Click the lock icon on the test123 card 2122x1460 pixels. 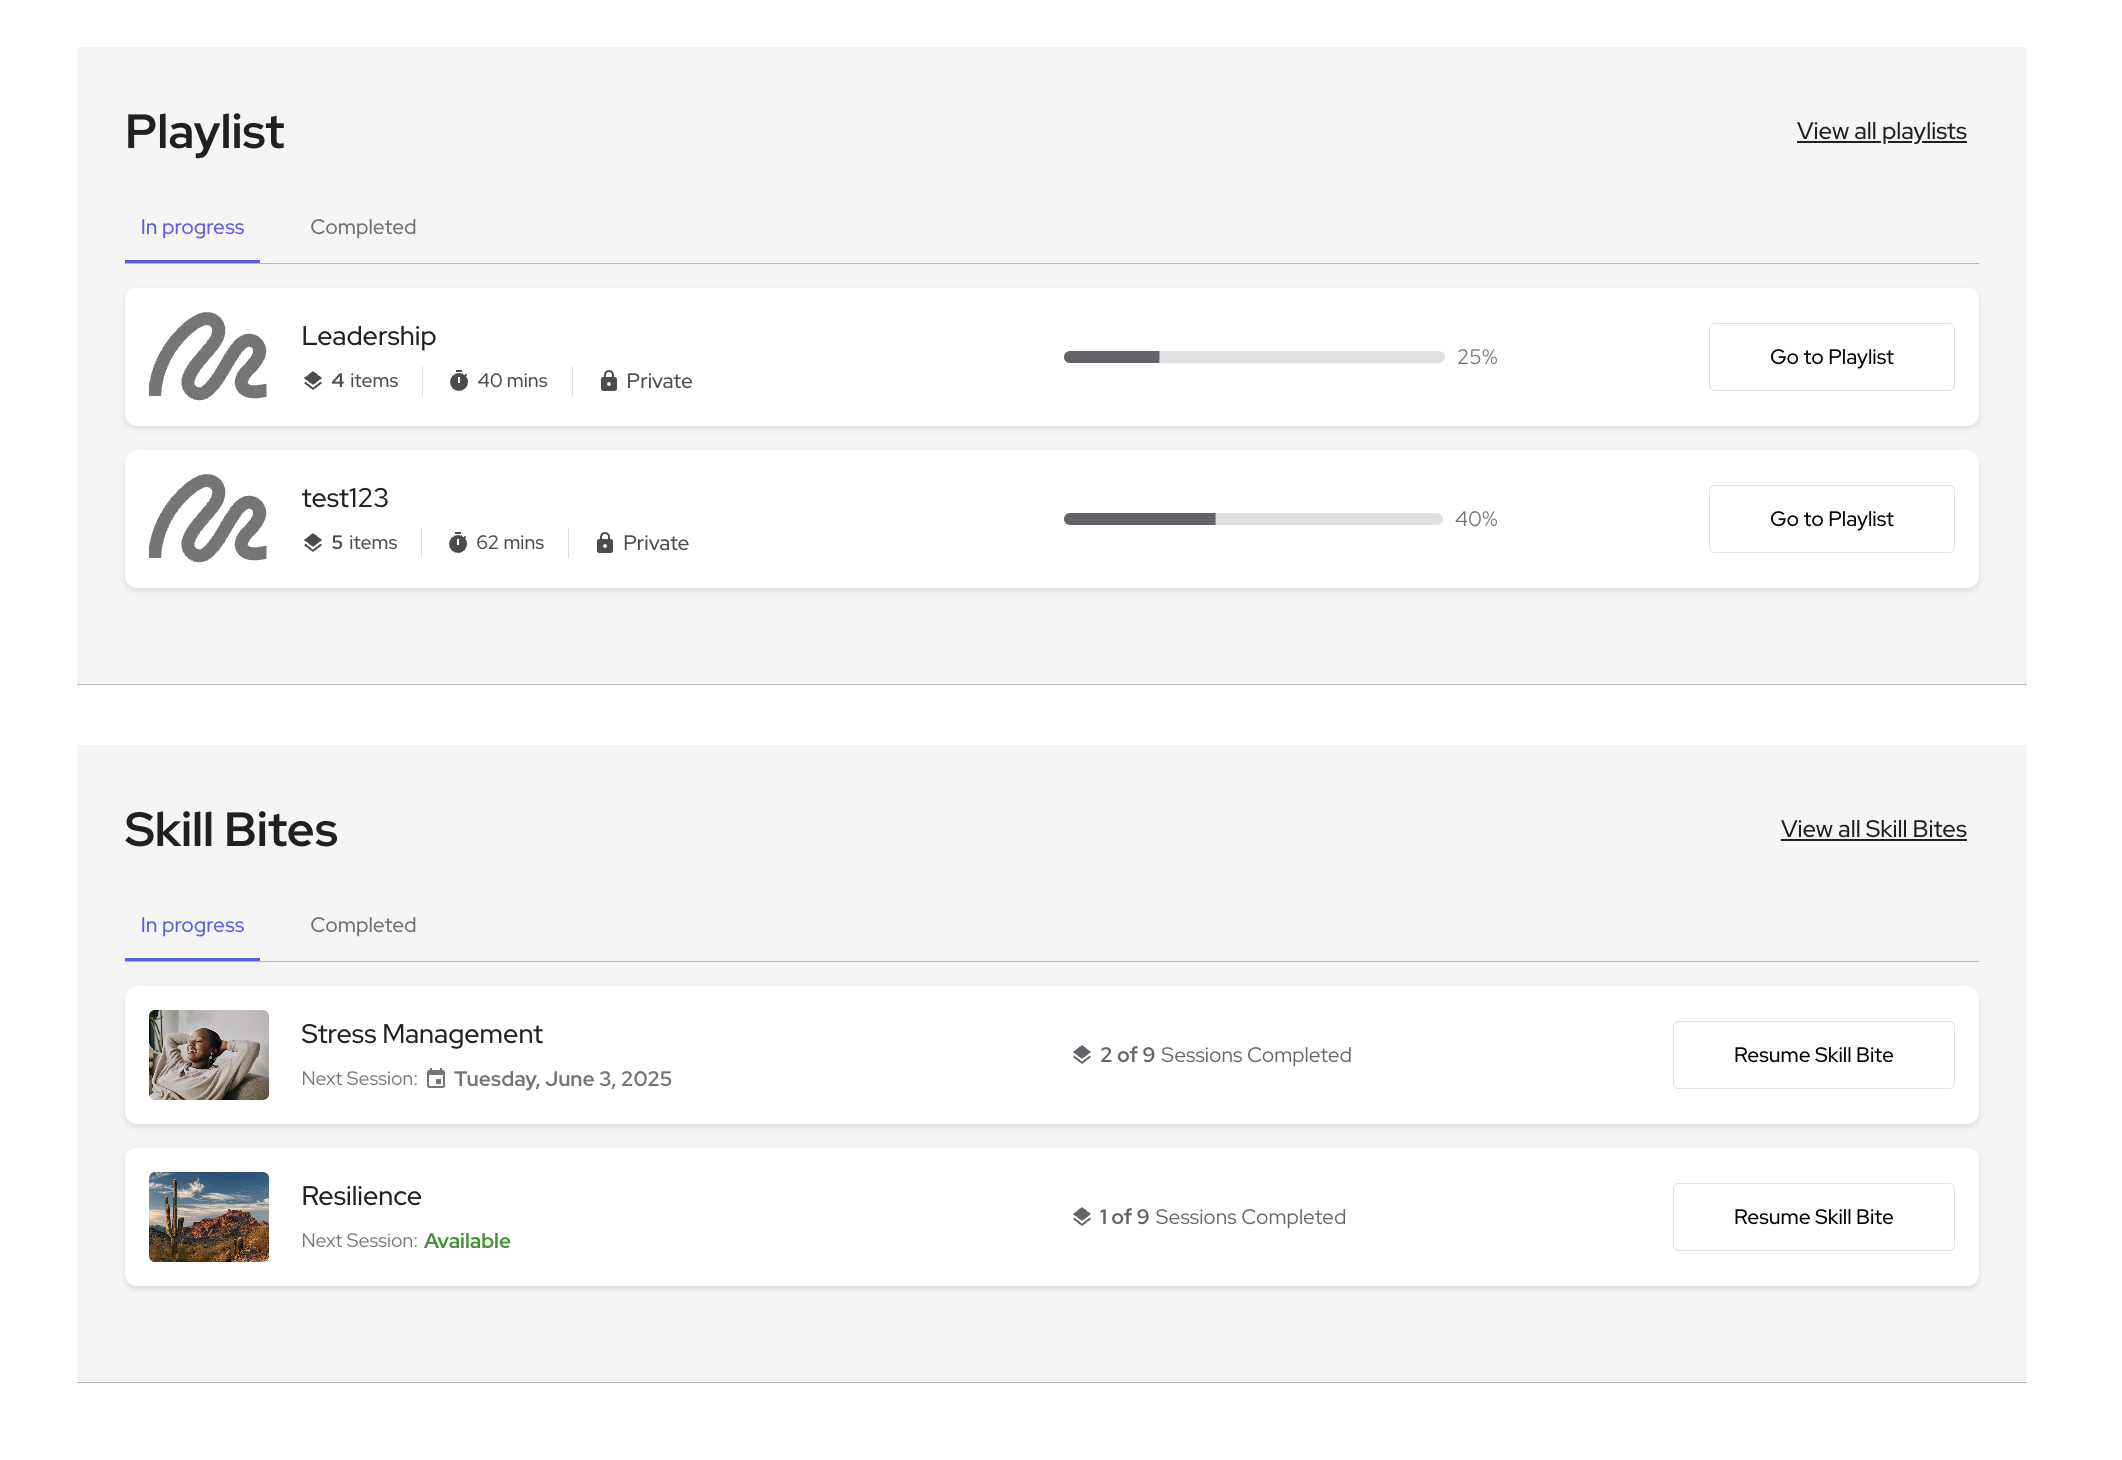(x=604, y=542)
